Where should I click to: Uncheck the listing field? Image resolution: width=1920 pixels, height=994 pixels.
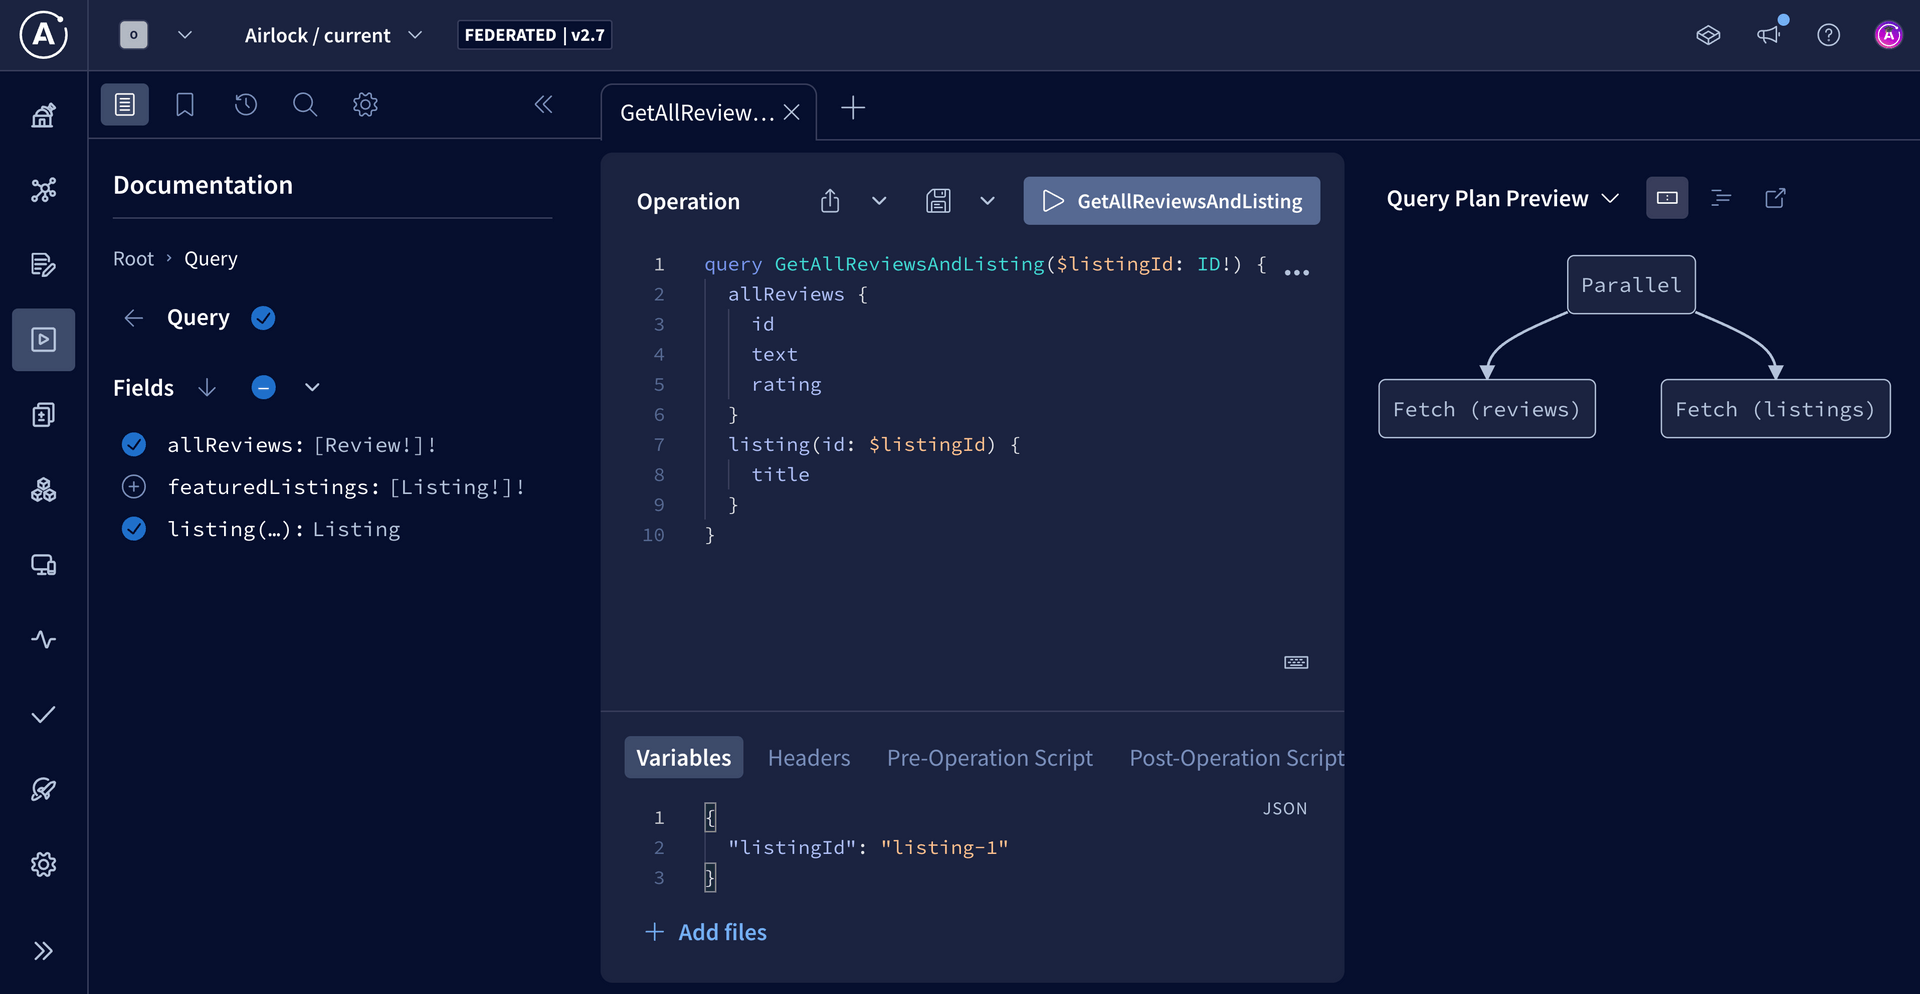tap(134, 529)
